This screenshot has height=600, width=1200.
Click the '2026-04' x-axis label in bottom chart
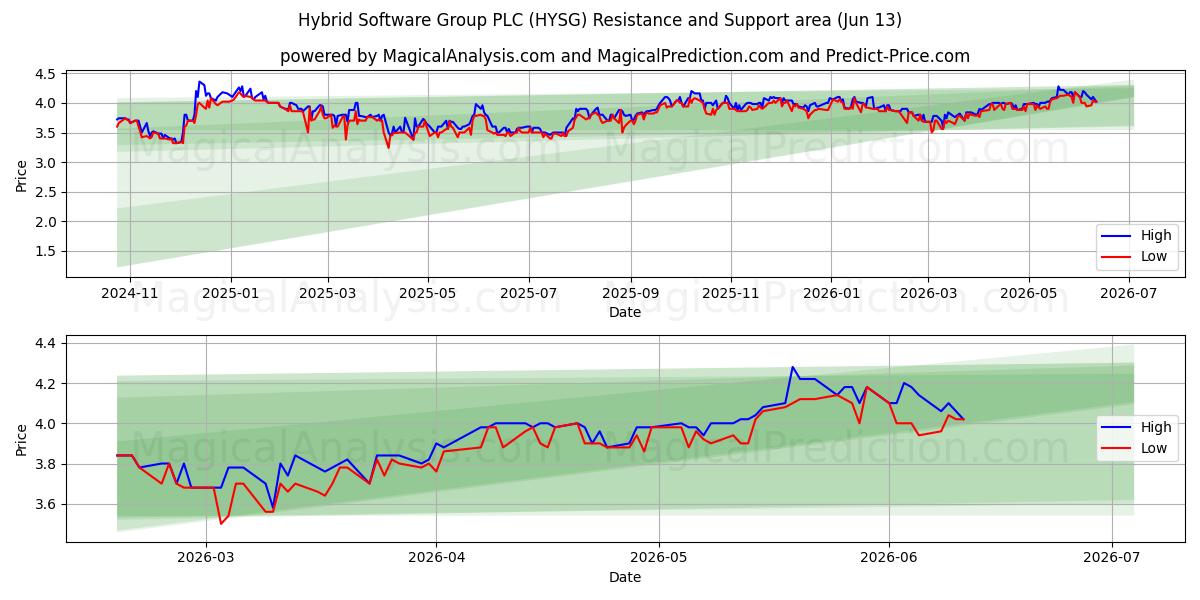click(436, 558)
